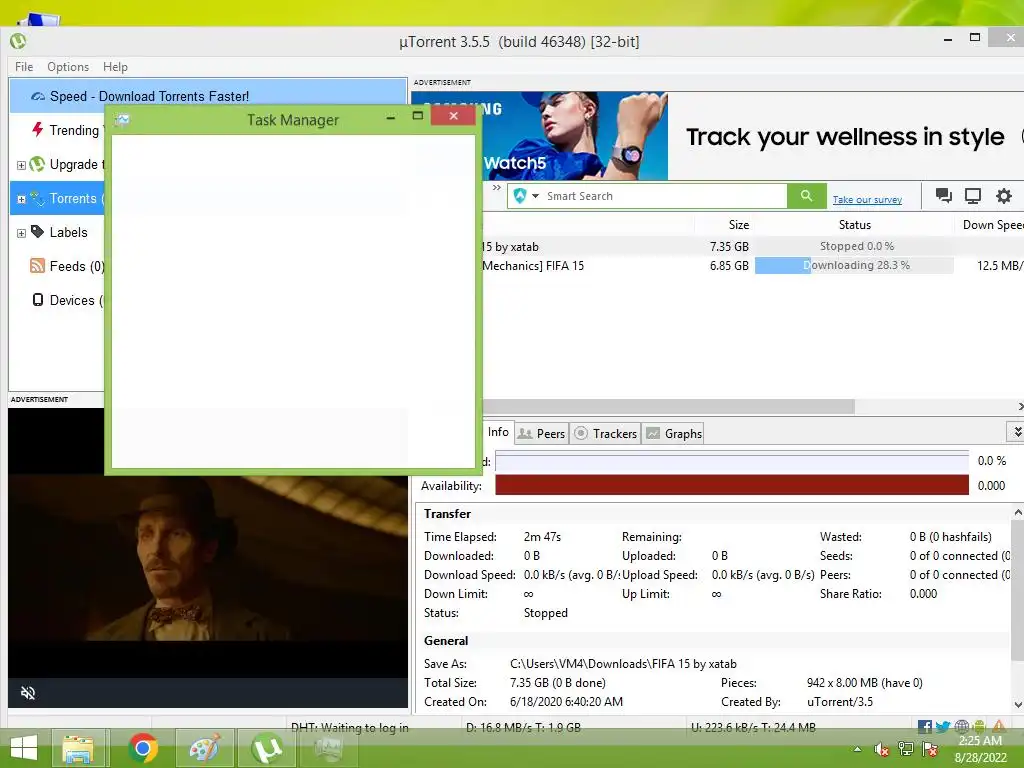Switch to the Info tab

click(498, 432)
